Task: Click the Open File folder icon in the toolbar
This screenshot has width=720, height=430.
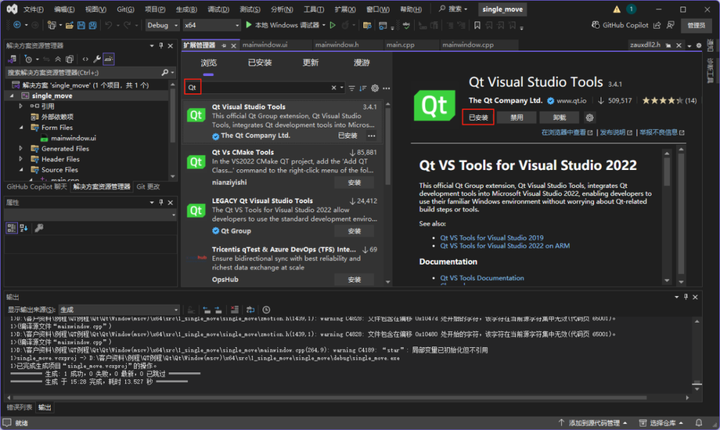Action: pos(69,25)
